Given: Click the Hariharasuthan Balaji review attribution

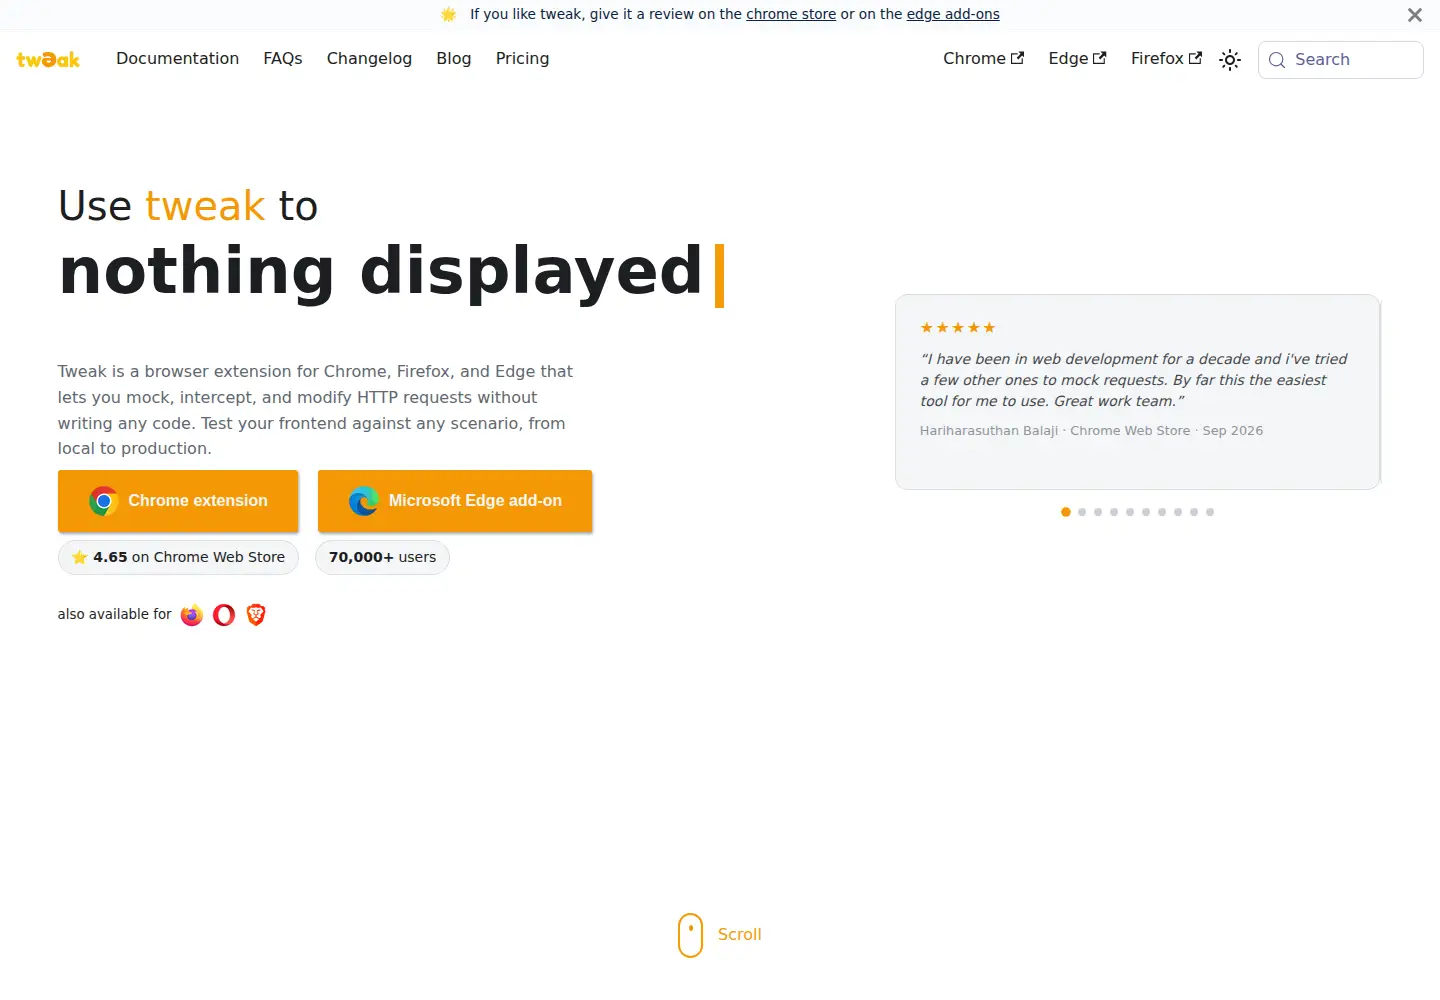Looking at the screenshot, I should [x=1091, y=431].
